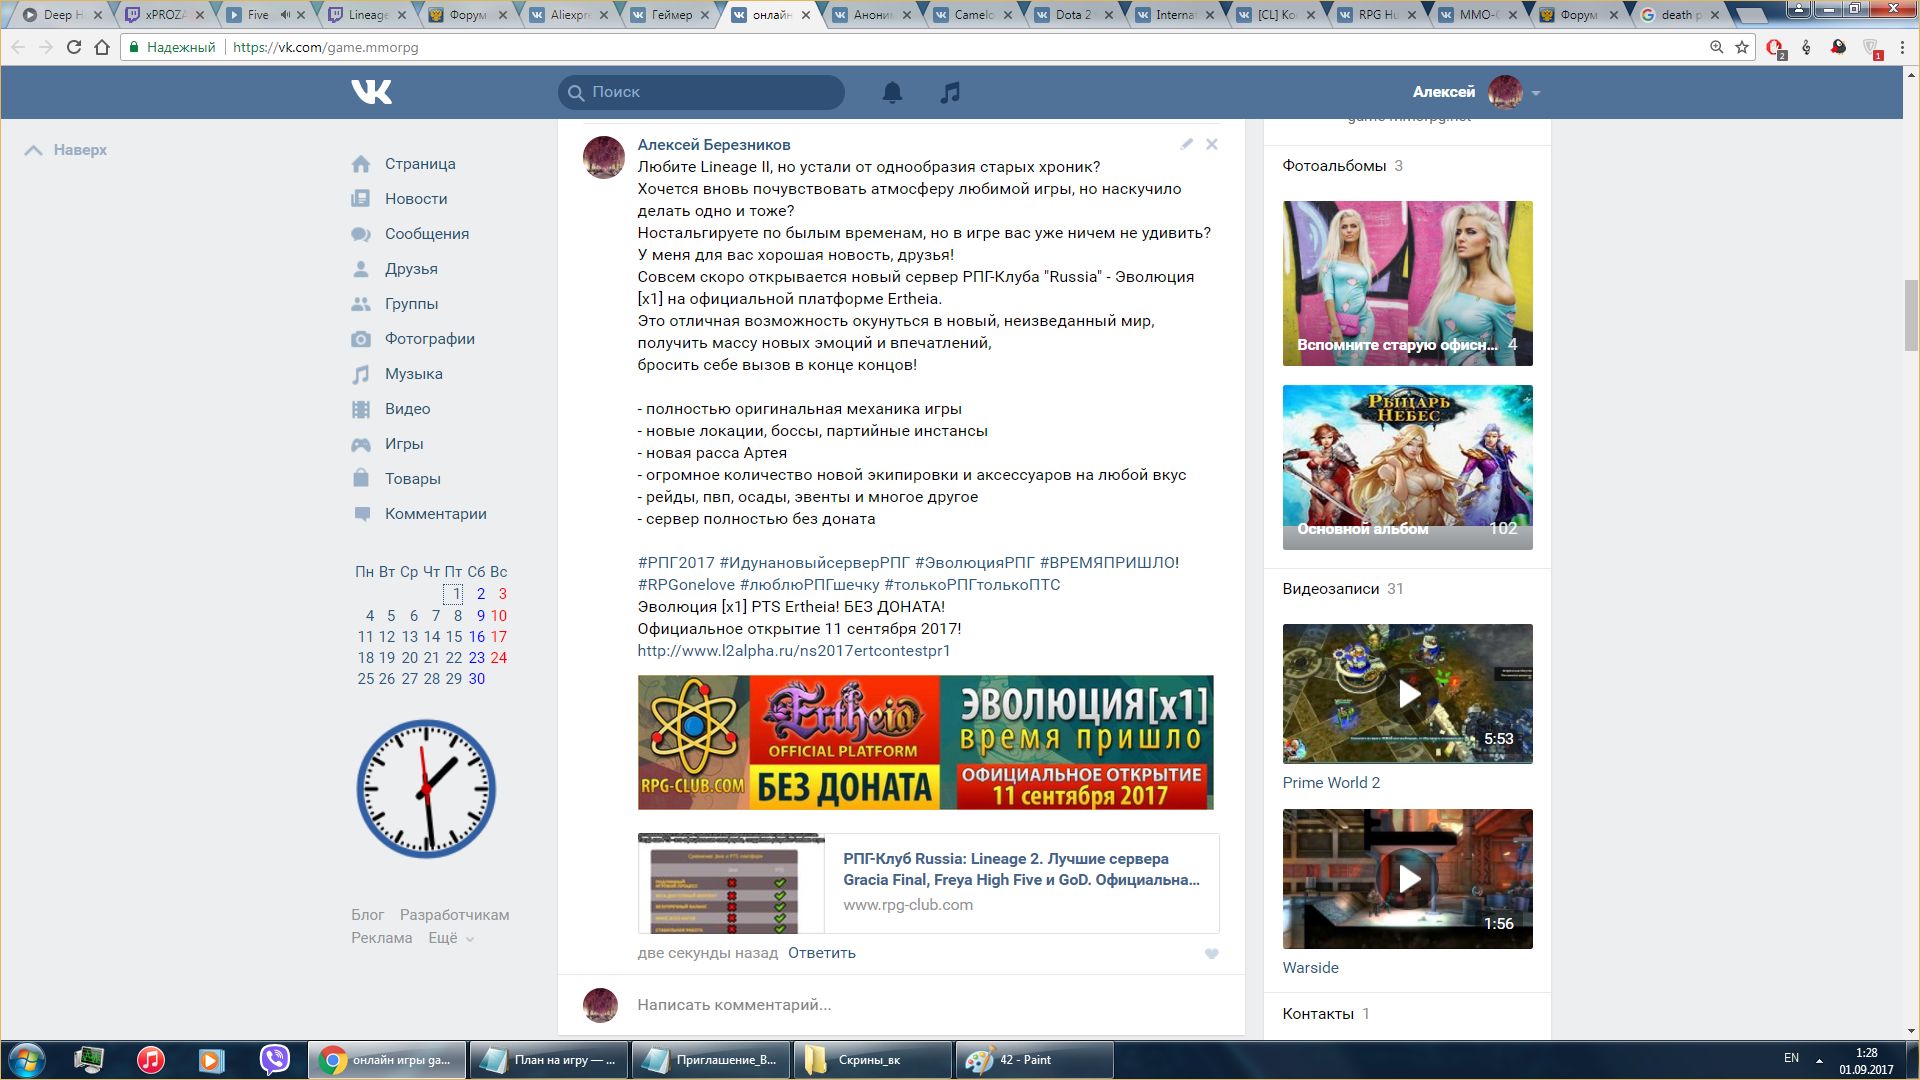This screenshot has height=1080, width=1920.
Task: Expand the Ещё footer dropdown
Action: click(451, 938)
